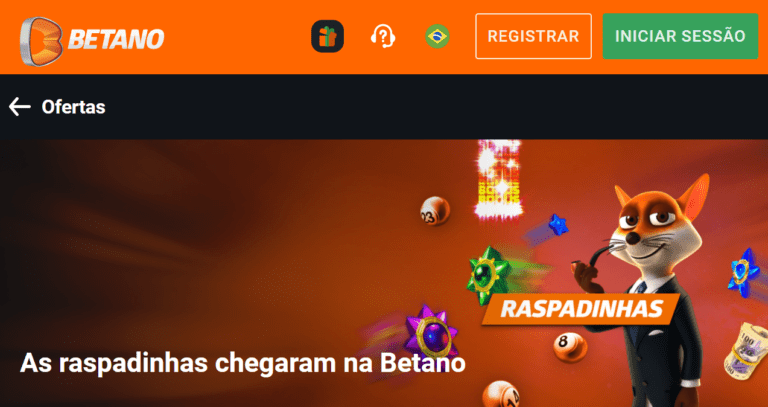
Task: Click the green star gem
Action: click(489, 275)
